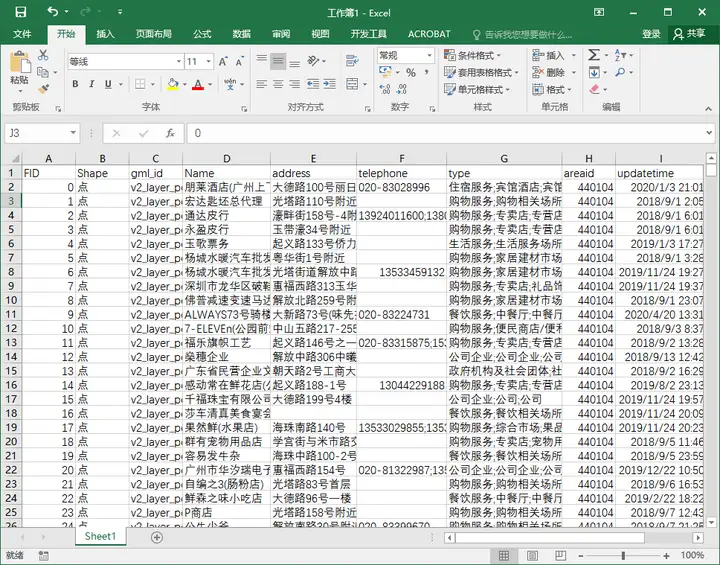The width and height of the screenshot is (720, 565).
Task: Select the Format Painter brush icon
Action: (43, 89)
